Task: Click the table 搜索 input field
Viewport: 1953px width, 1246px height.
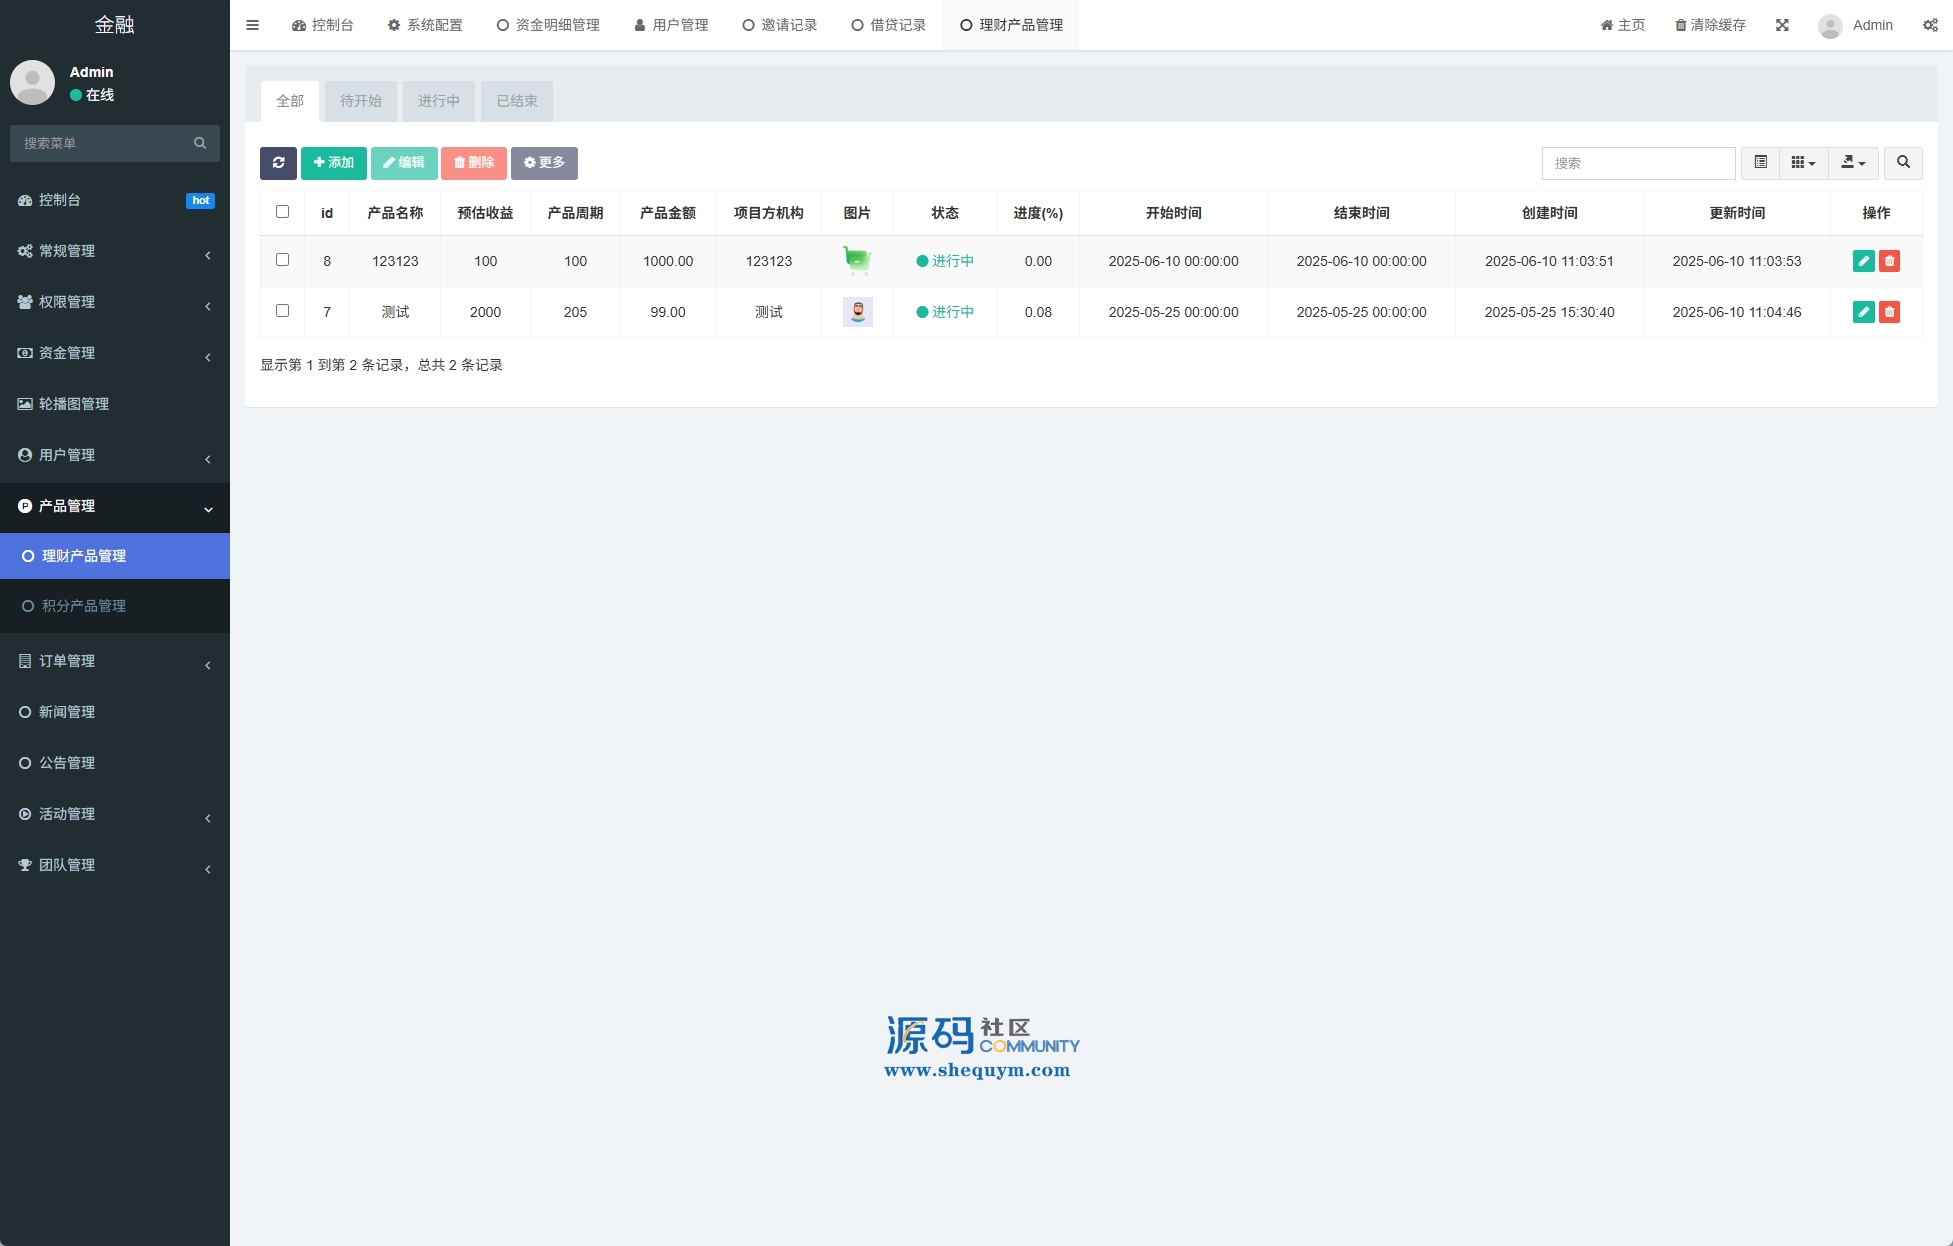Action: pos(1638,163)
